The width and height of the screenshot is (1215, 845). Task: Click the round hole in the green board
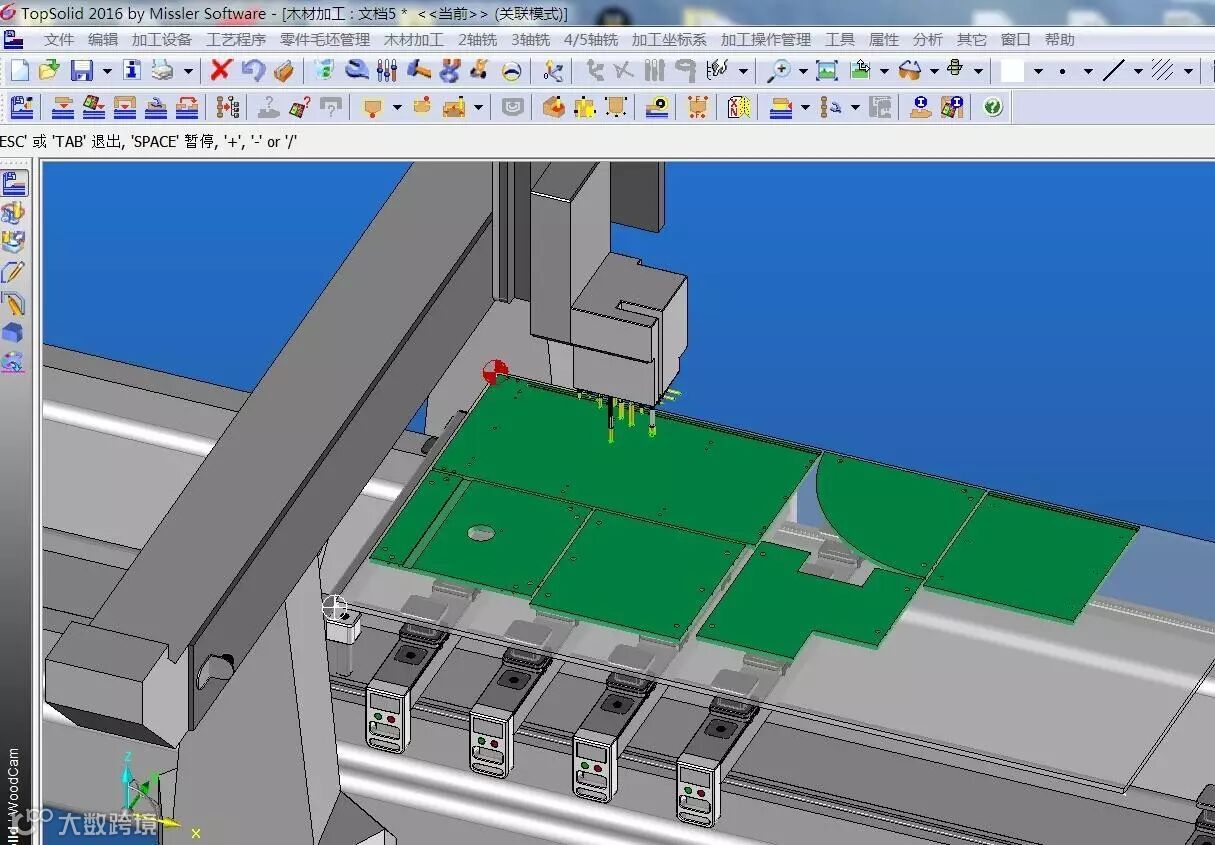481,533
